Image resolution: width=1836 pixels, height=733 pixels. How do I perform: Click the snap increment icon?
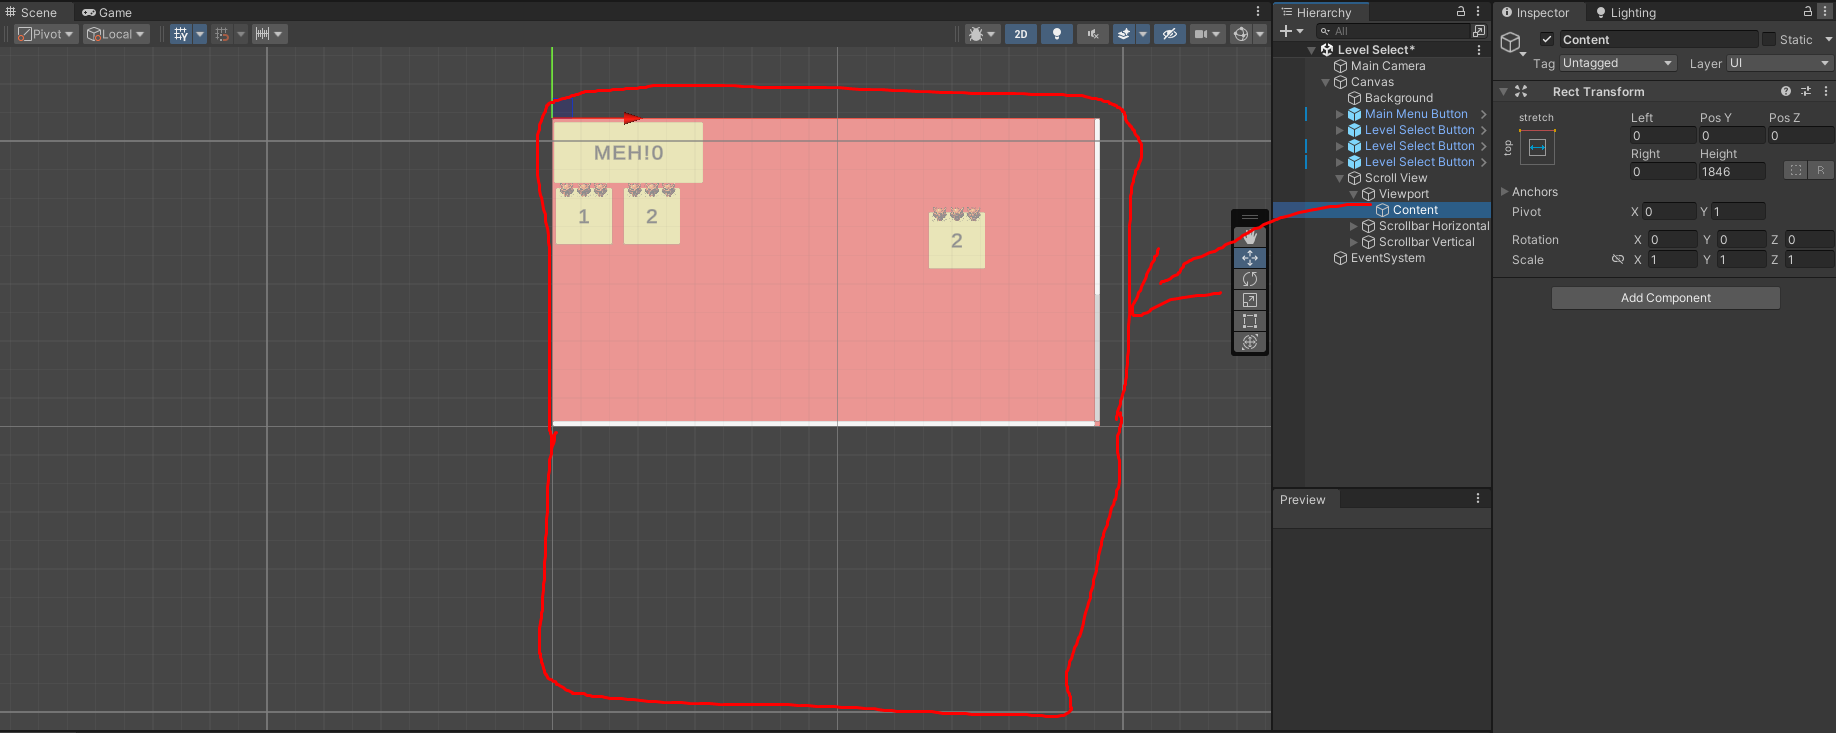tap(222, 34)
